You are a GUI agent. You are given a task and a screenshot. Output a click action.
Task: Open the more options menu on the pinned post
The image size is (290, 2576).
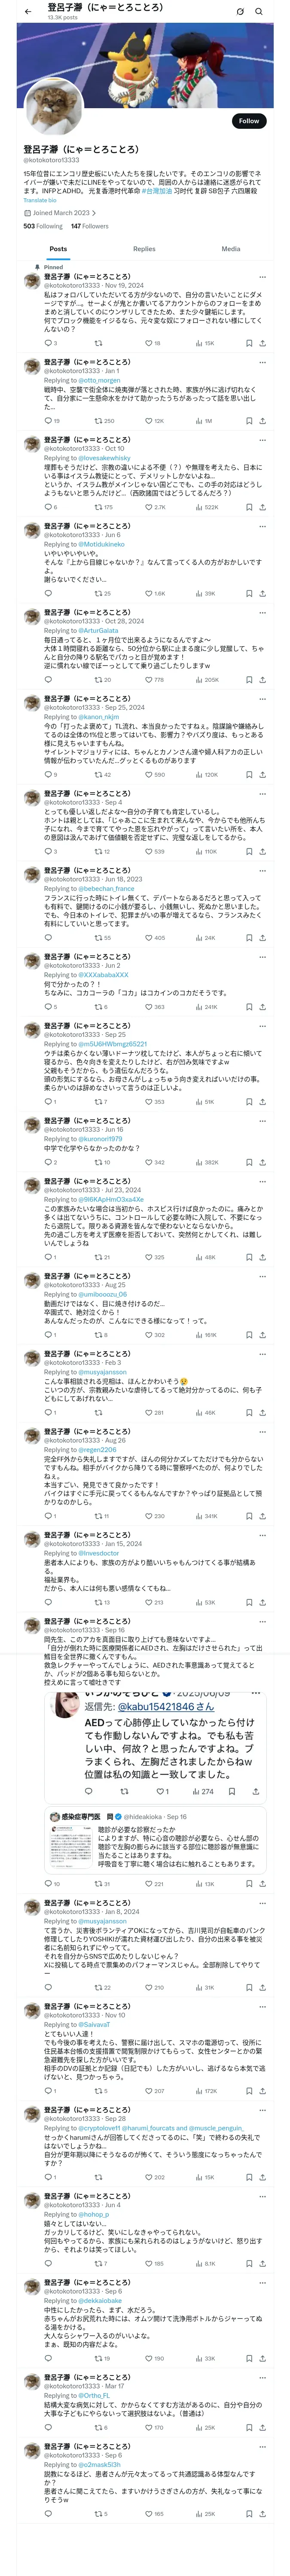click(x=263, y=277)
